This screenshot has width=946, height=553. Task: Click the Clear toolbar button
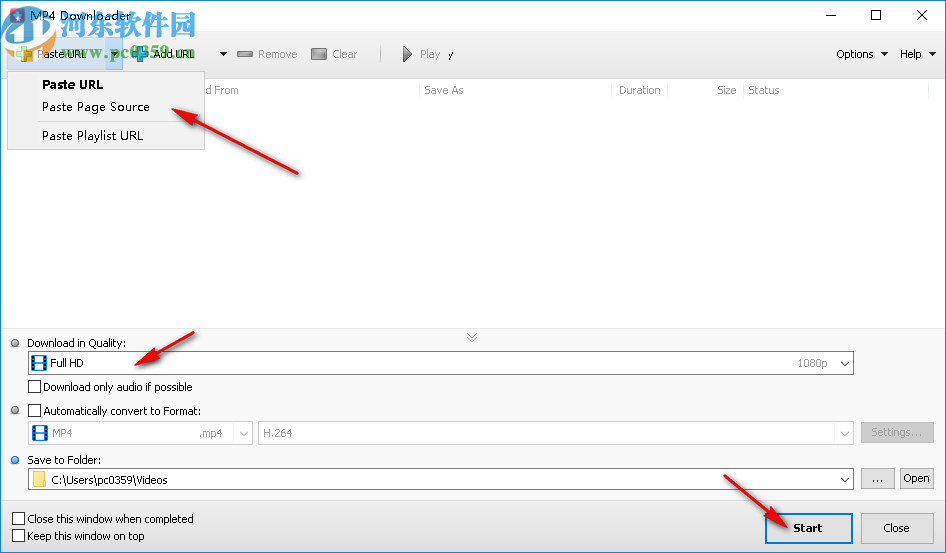tap(334, 54)
